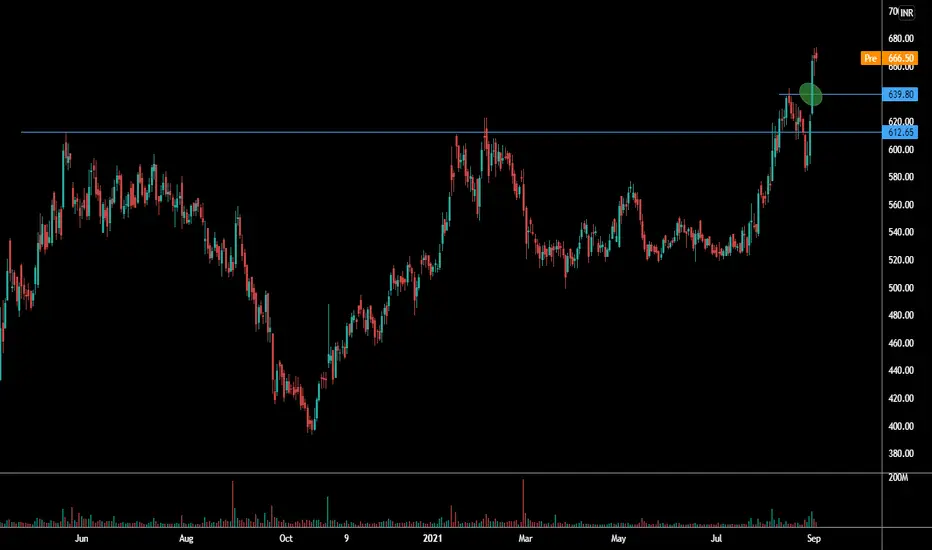Click the 380.00 price axis label
Image resolution: width=932 pixels, height=550 pixels.
tap(900, 454)
